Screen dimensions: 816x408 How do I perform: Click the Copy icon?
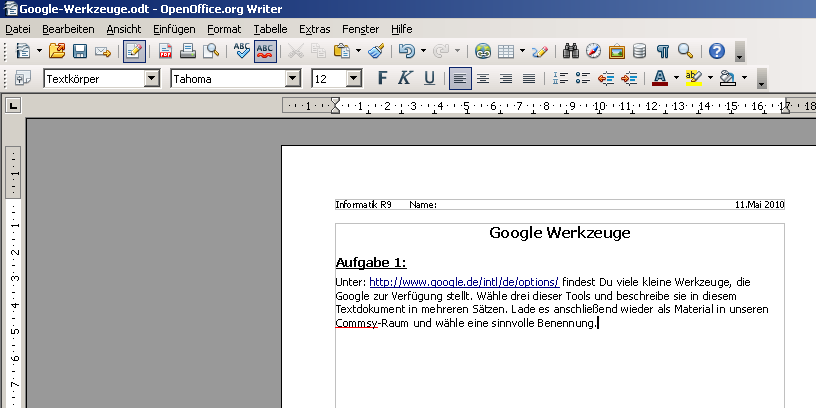[x=318, y=51]
